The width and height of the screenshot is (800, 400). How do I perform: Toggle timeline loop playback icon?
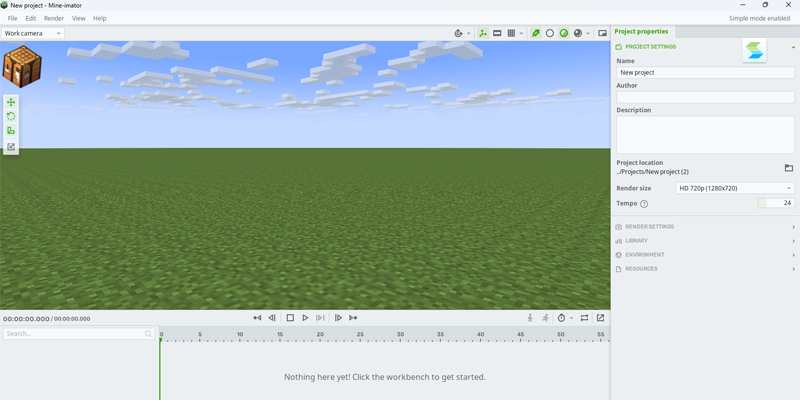(585, 318)
